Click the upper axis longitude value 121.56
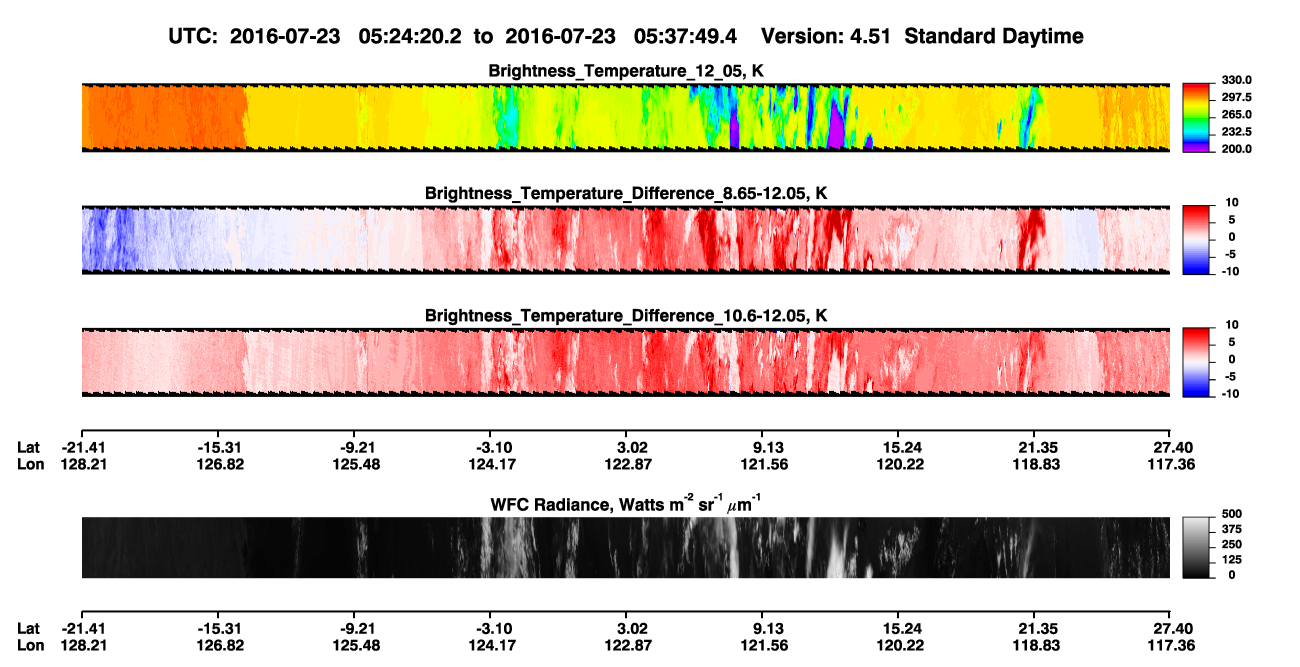 (x=766, y=464)
